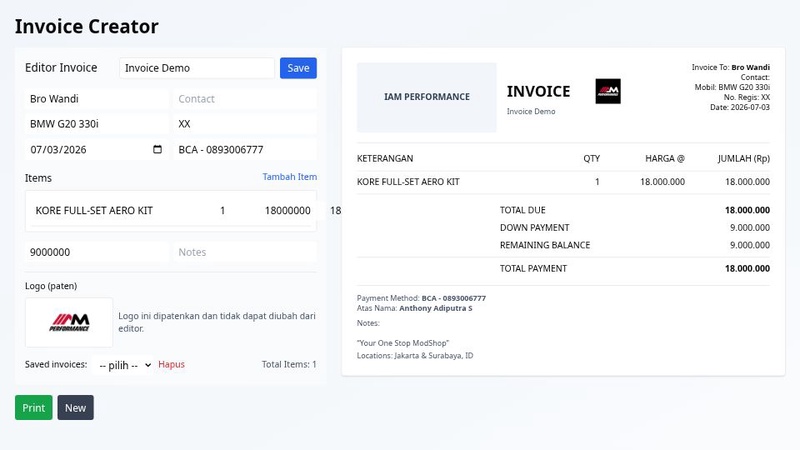Click 'Total Items: 1' text
This screenshot has width=800, height=450.
[x=289, y=364]
